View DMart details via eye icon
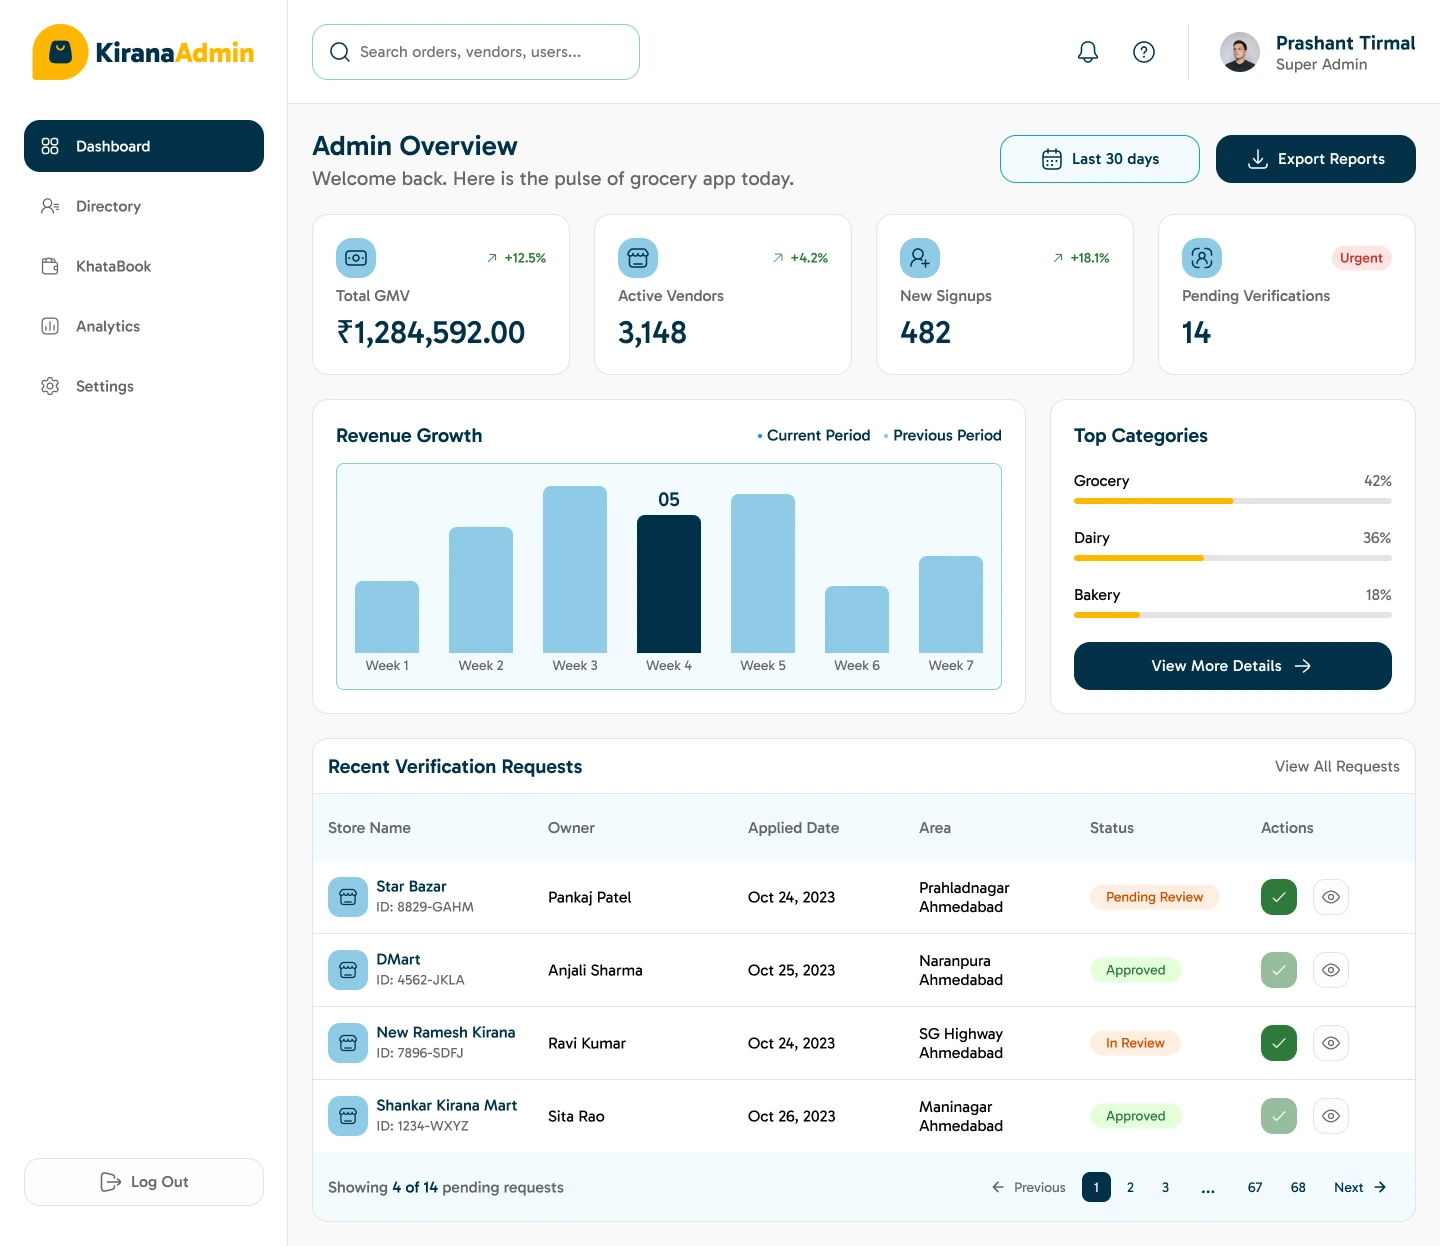Viewport: 1440px width, 1246px height. point(1331,970)
